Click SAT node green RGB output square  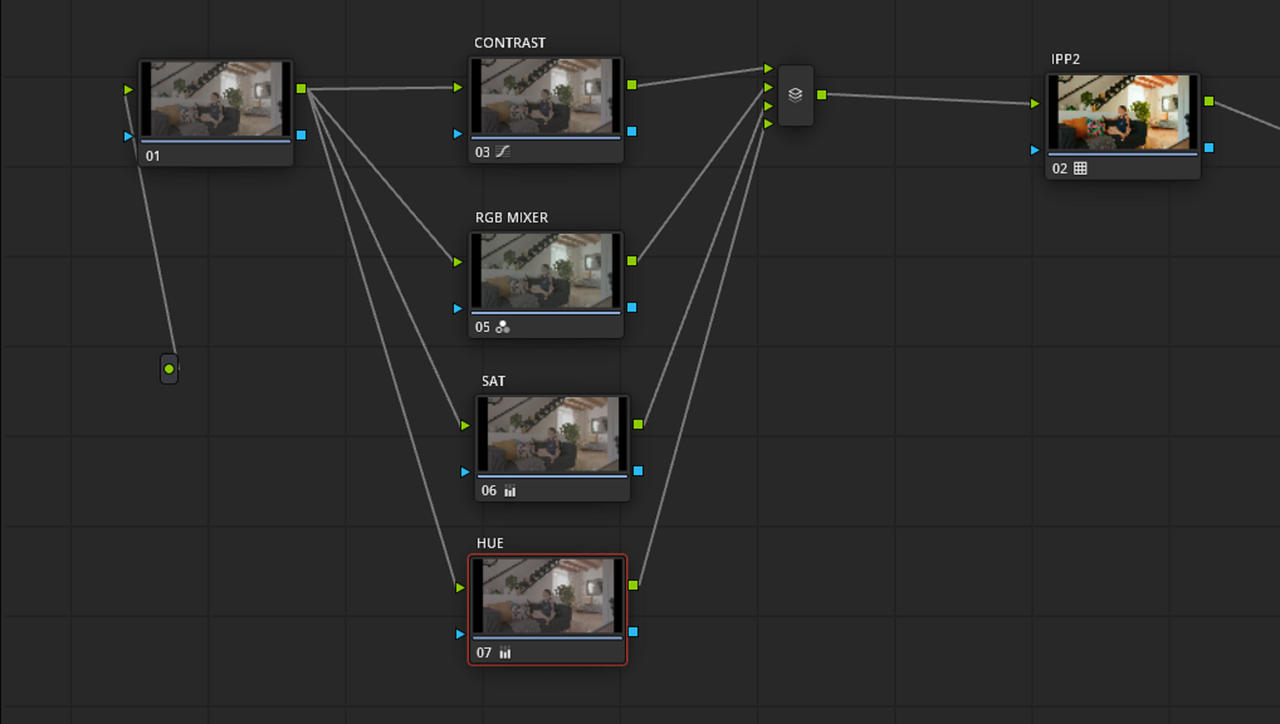tap(638, 424)
